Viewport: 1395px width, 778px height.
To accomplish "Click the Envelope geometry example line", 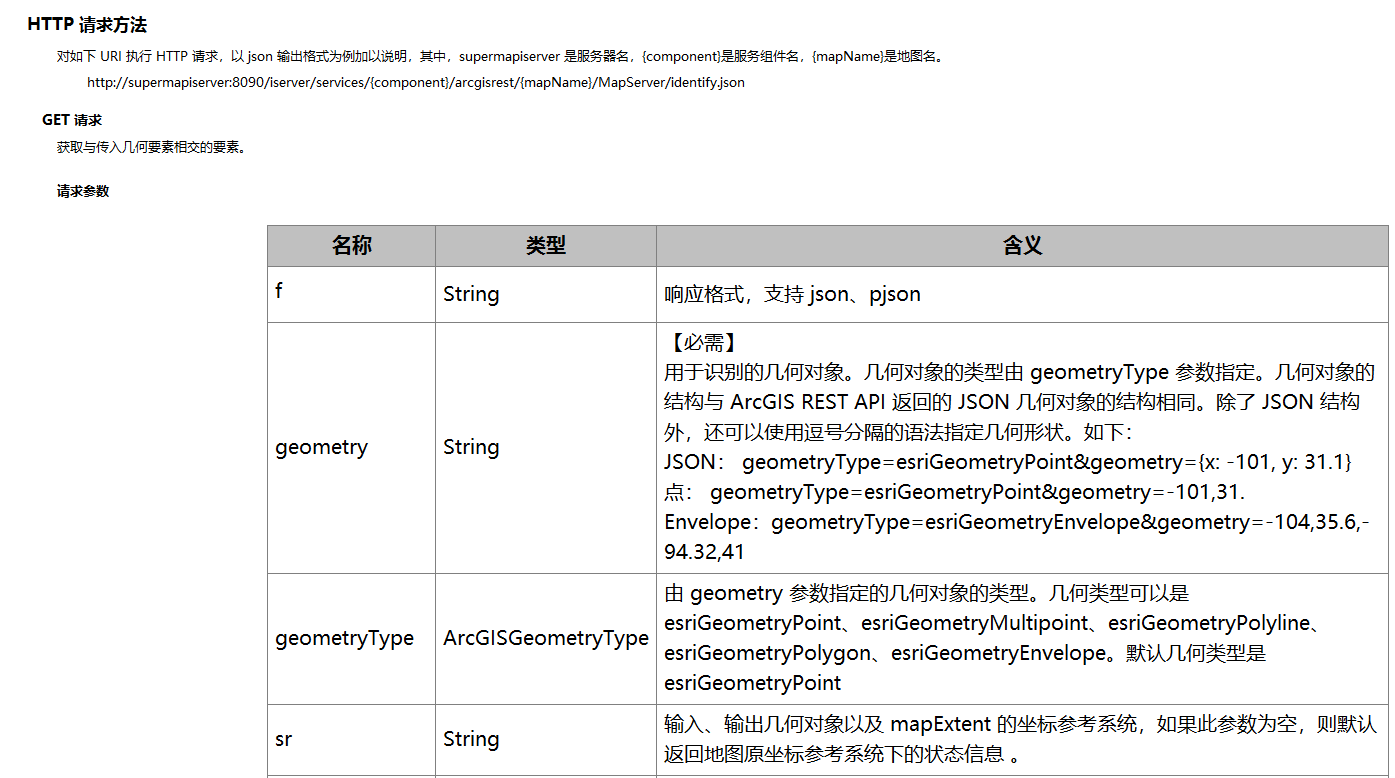I will click(1017, 536).
